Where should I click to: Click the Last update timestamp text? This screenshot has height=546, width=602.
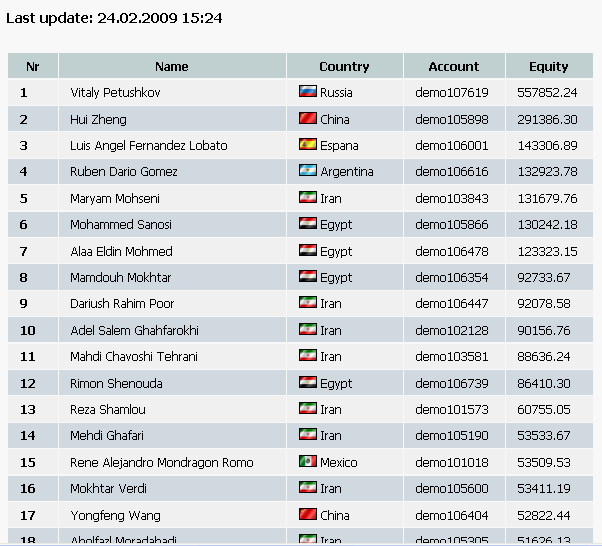[x=114, y=18]
